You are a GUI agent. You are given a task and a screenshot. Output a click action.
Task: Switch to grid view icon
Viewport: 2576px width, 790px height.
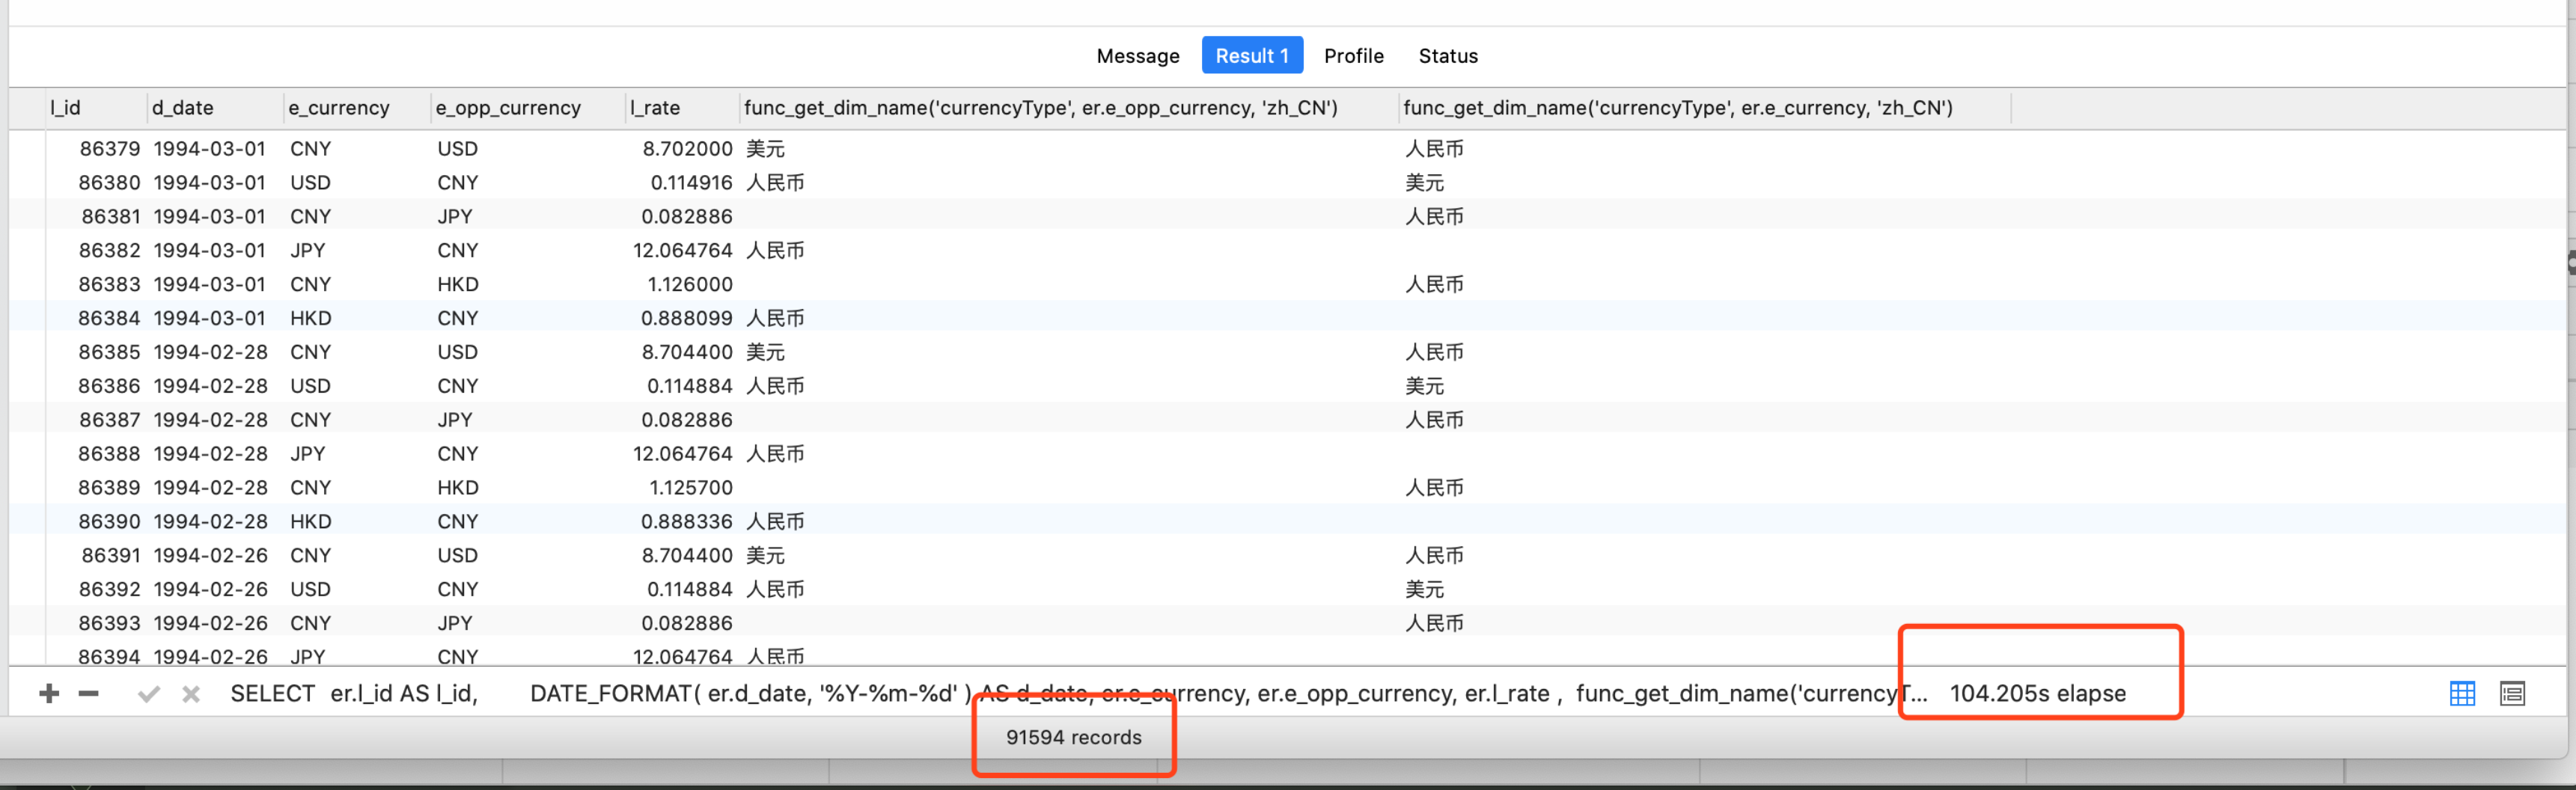[2462, 693]
